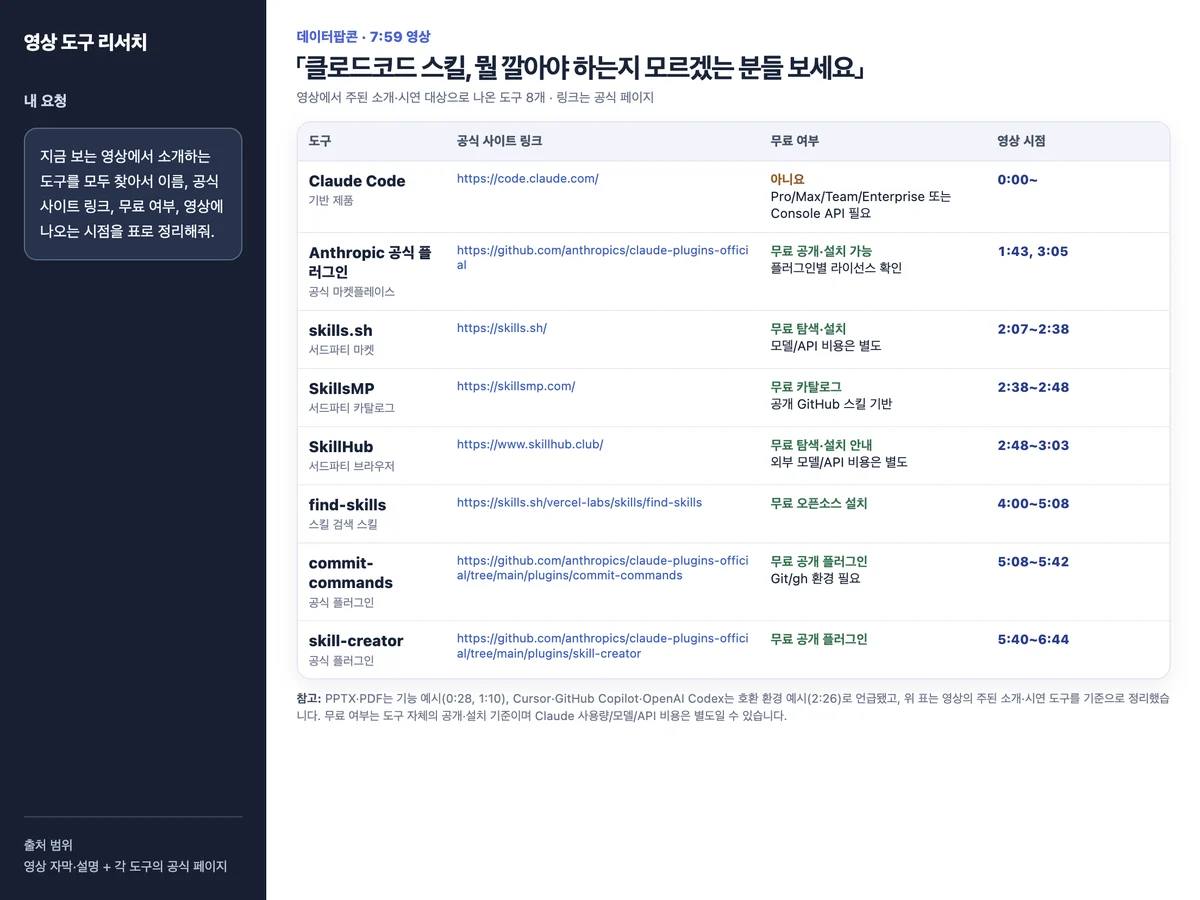Click 무료 탐색·설치 안내 status
Image resolution: width=1200 pixels, height=900 pixels.
coord(821,444)
